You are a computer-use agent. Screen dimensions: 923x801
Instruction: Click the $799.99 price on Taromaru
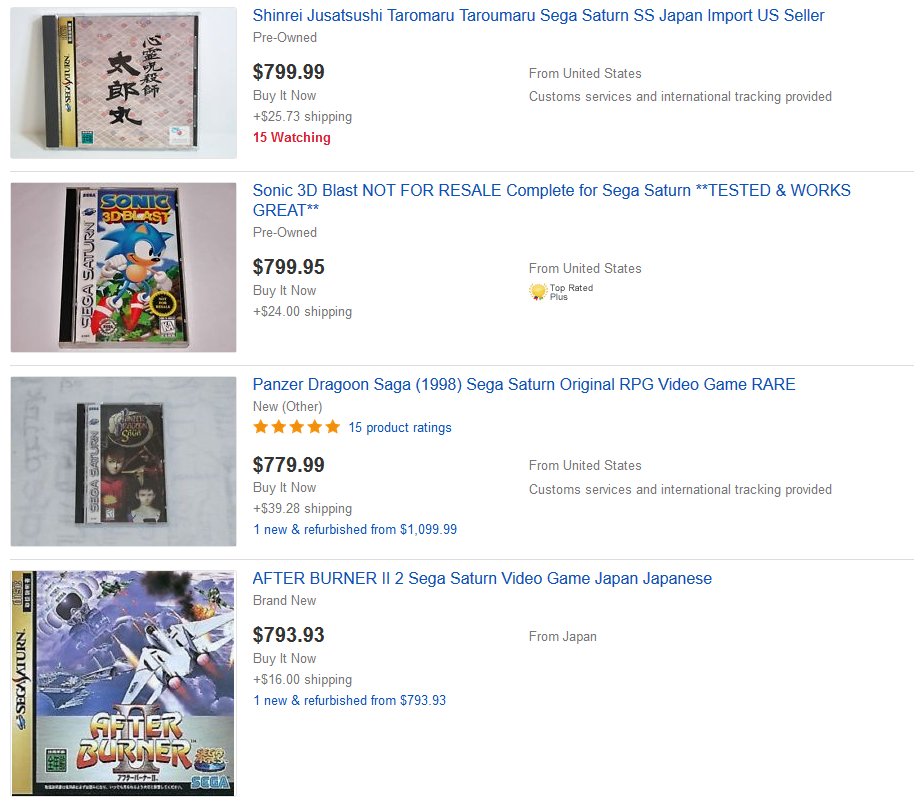(x=289, y=72)
